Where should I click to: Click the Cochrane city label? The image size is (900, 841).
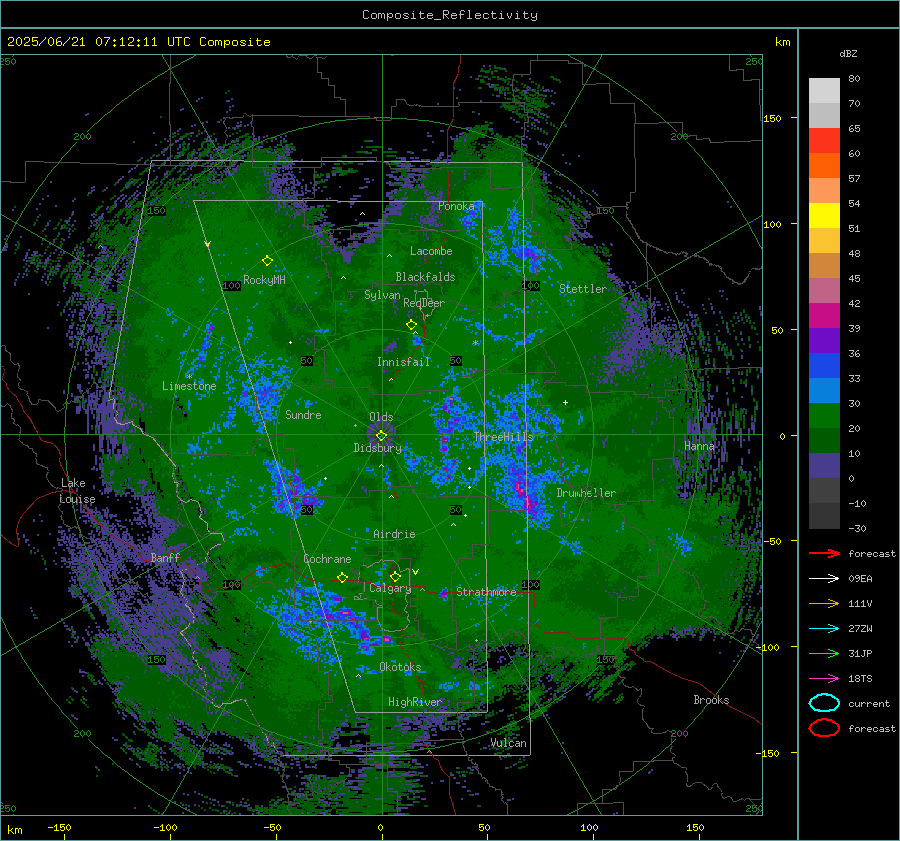point(327,559)
